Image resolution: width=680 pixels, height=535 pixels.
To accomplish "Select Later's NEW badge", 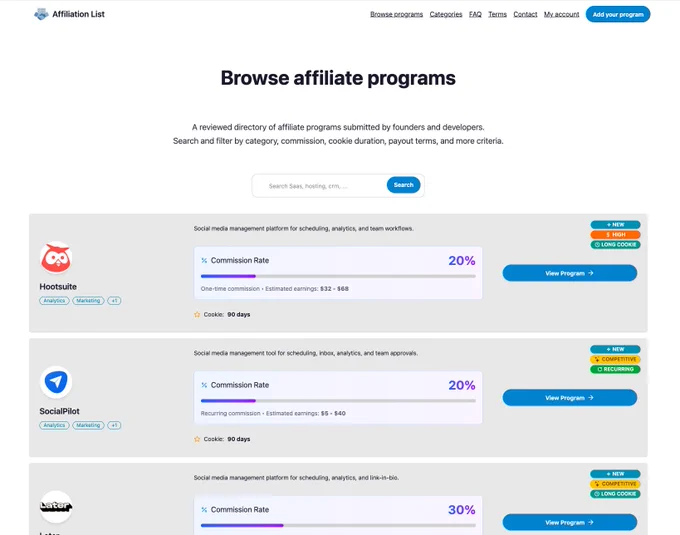I will (x=615, y=474).
